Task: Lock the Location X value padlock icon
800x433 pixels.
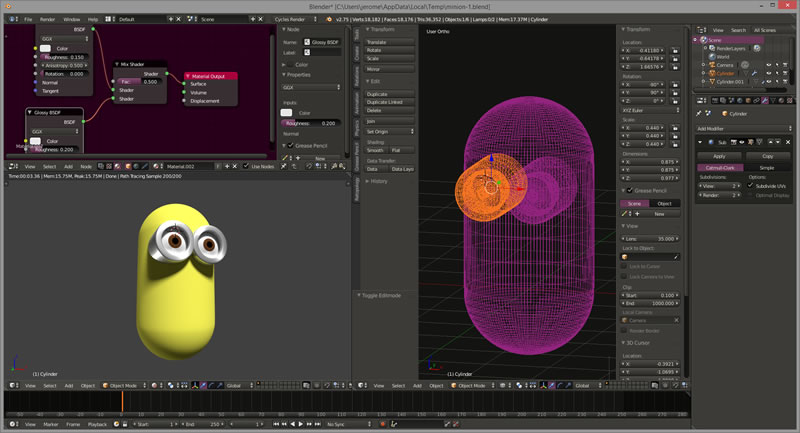Action: pyautogui.click(x=675, y=50)
